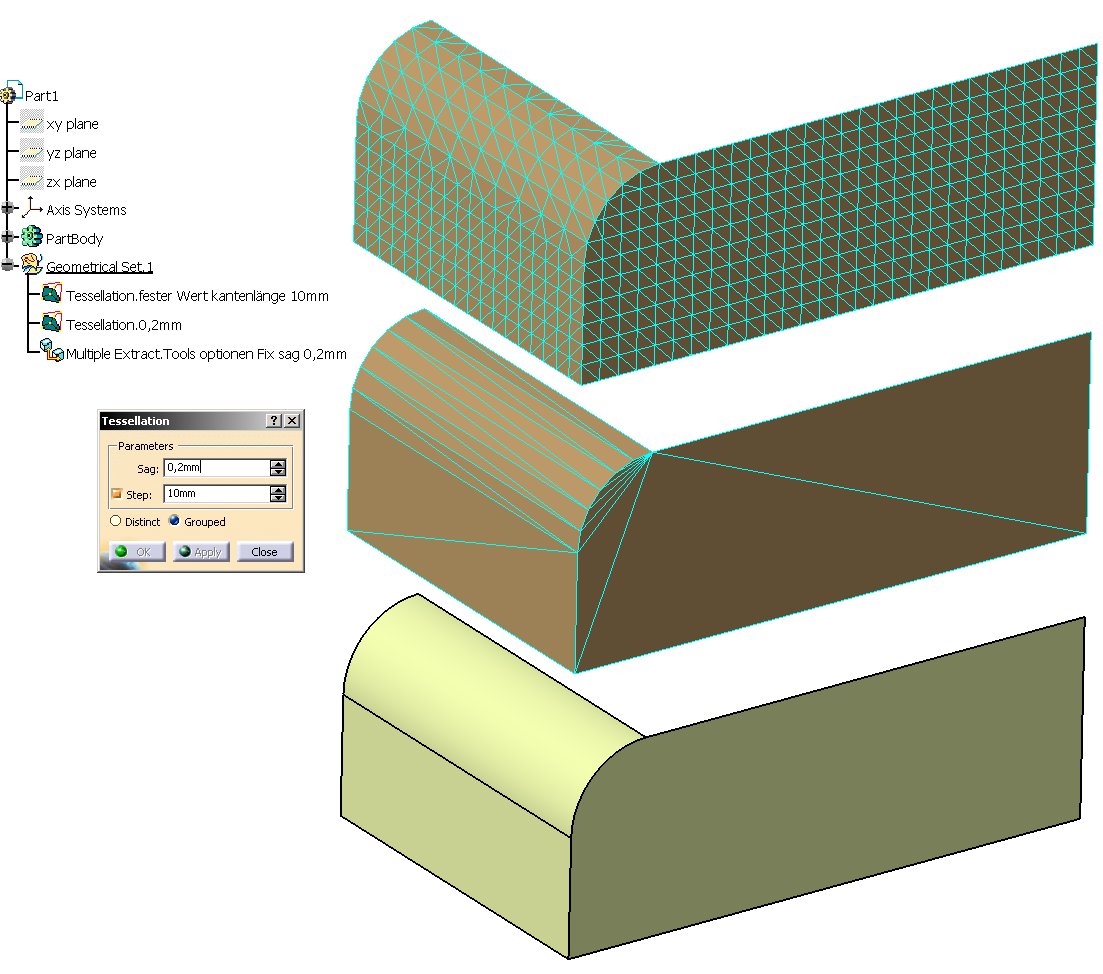
Task: Select the Tessellation.0,2mm tree label
Action: (x=125, y=325)
